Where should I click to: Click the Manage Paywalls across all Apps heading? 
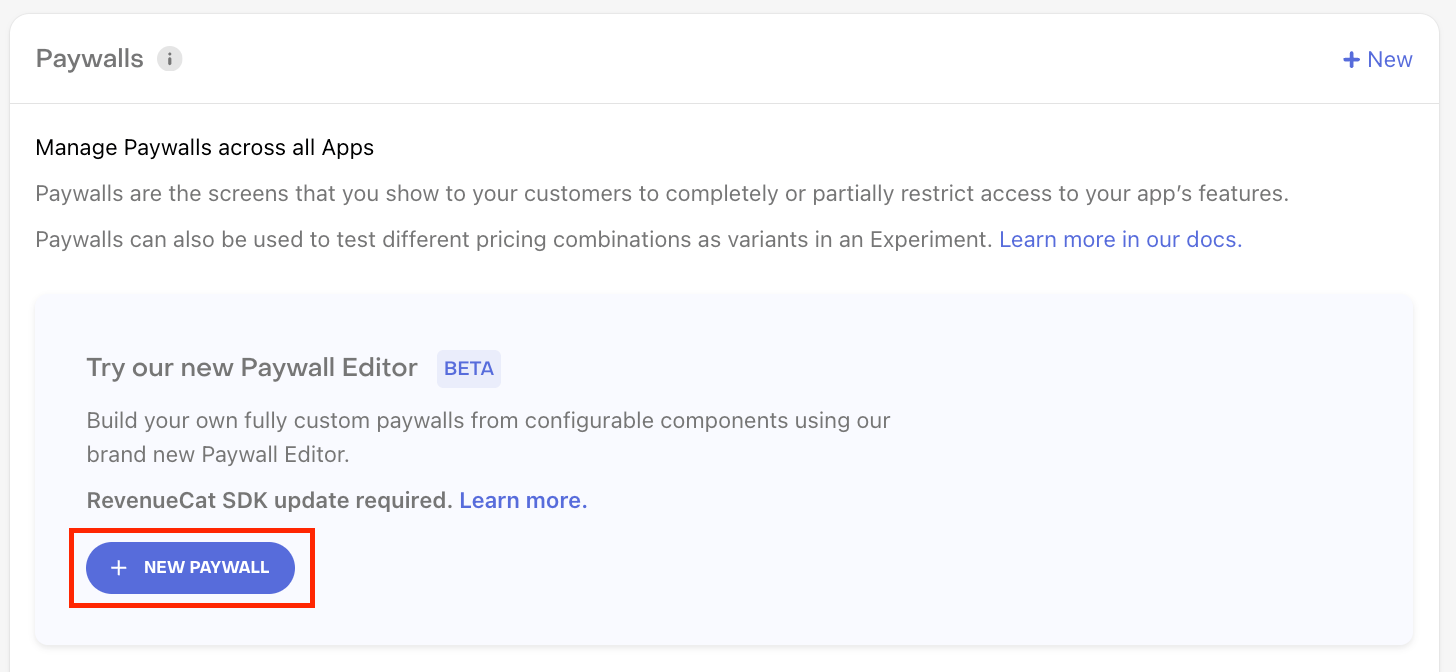tap(204, 147)
